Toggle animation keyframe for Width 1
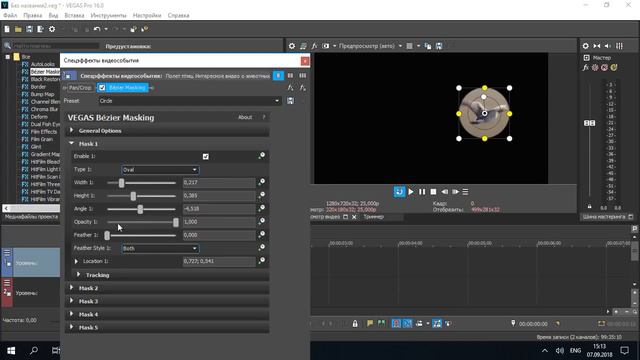Screen dimensions: 640x360 point(262,182)
